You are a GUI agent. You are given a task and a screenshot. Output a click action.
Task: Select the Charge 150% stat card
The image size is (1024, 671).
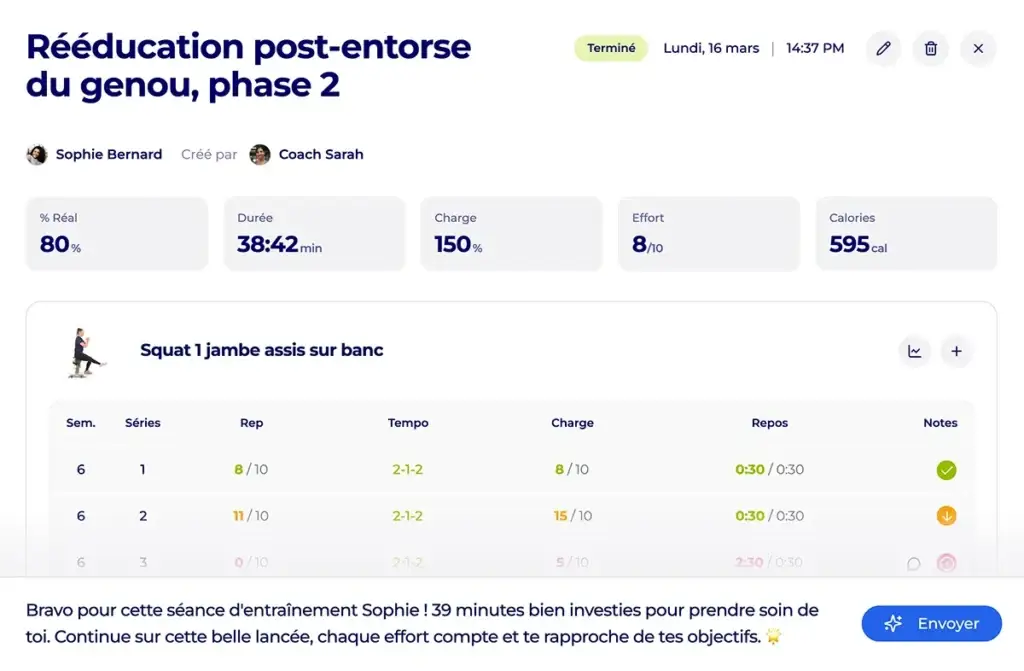click(x=511, y=233)
